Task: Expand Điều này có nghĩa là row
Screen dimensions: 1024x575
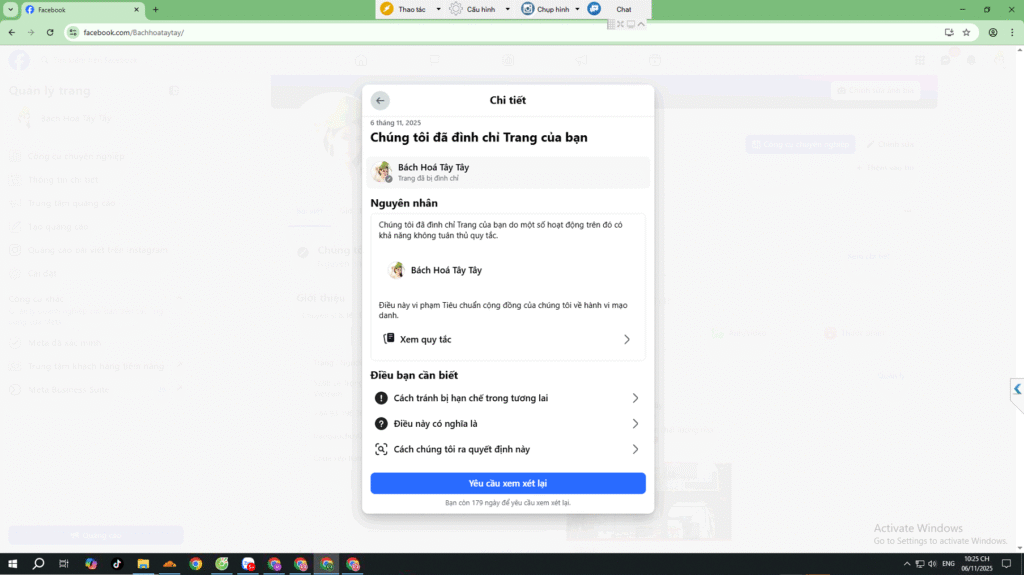Action: 507,424
